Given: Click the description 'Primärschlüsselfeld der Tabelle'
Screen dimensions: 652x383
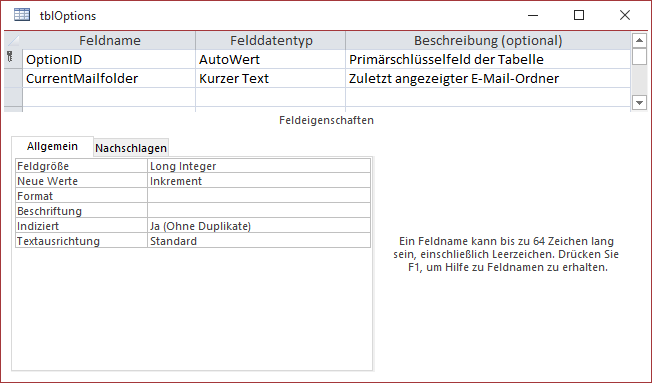Looking at the screenshot, I should (x=488, y=59).
